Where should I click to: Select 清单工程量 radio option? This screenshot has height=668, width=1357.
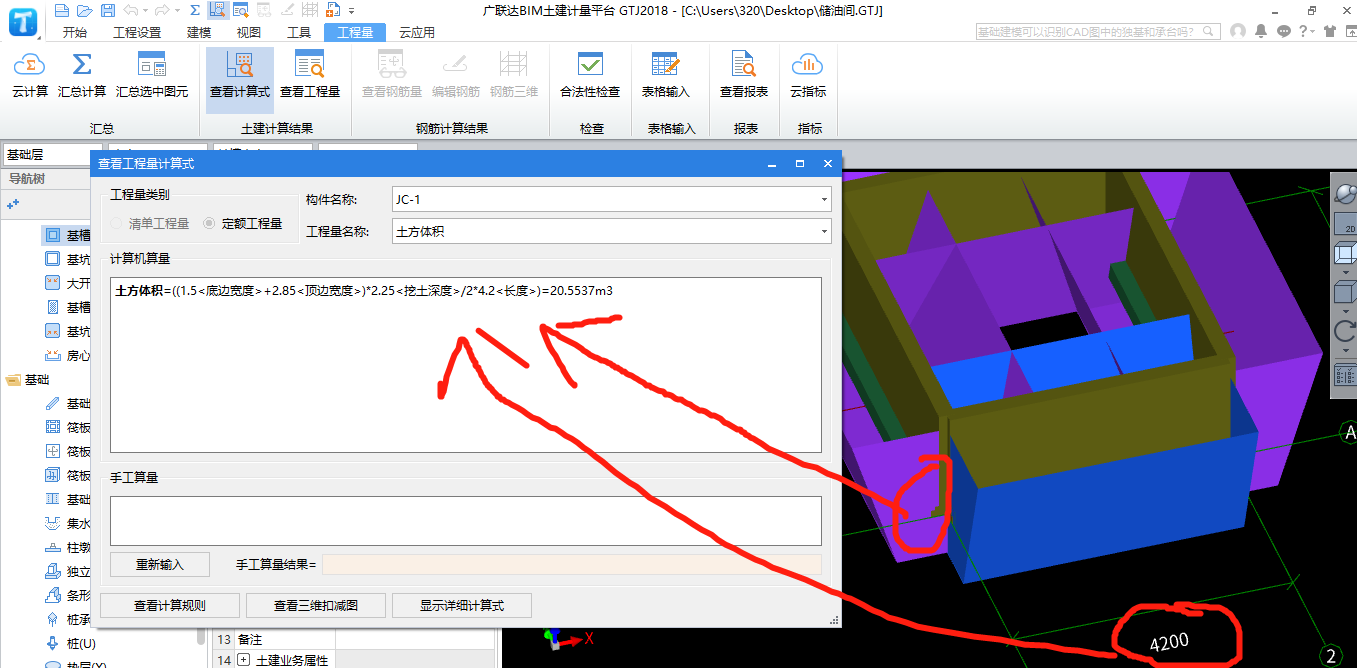[x=150, y=223]
